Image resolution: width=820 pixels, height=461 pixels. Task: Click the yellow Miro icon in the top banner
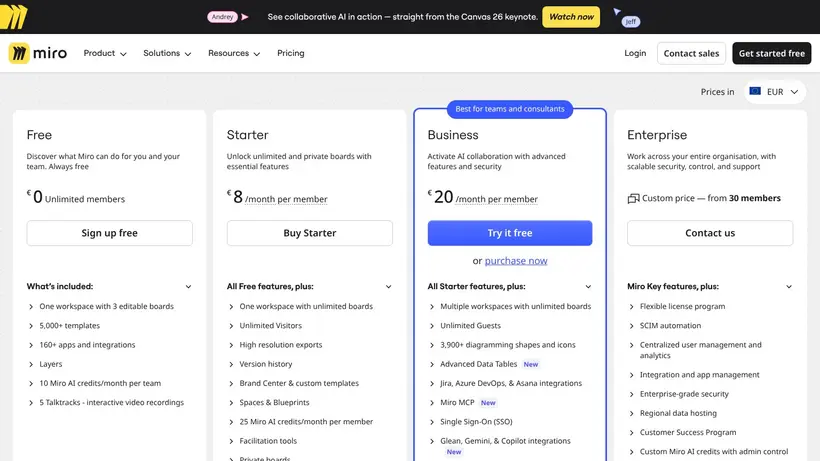point(14,16)
